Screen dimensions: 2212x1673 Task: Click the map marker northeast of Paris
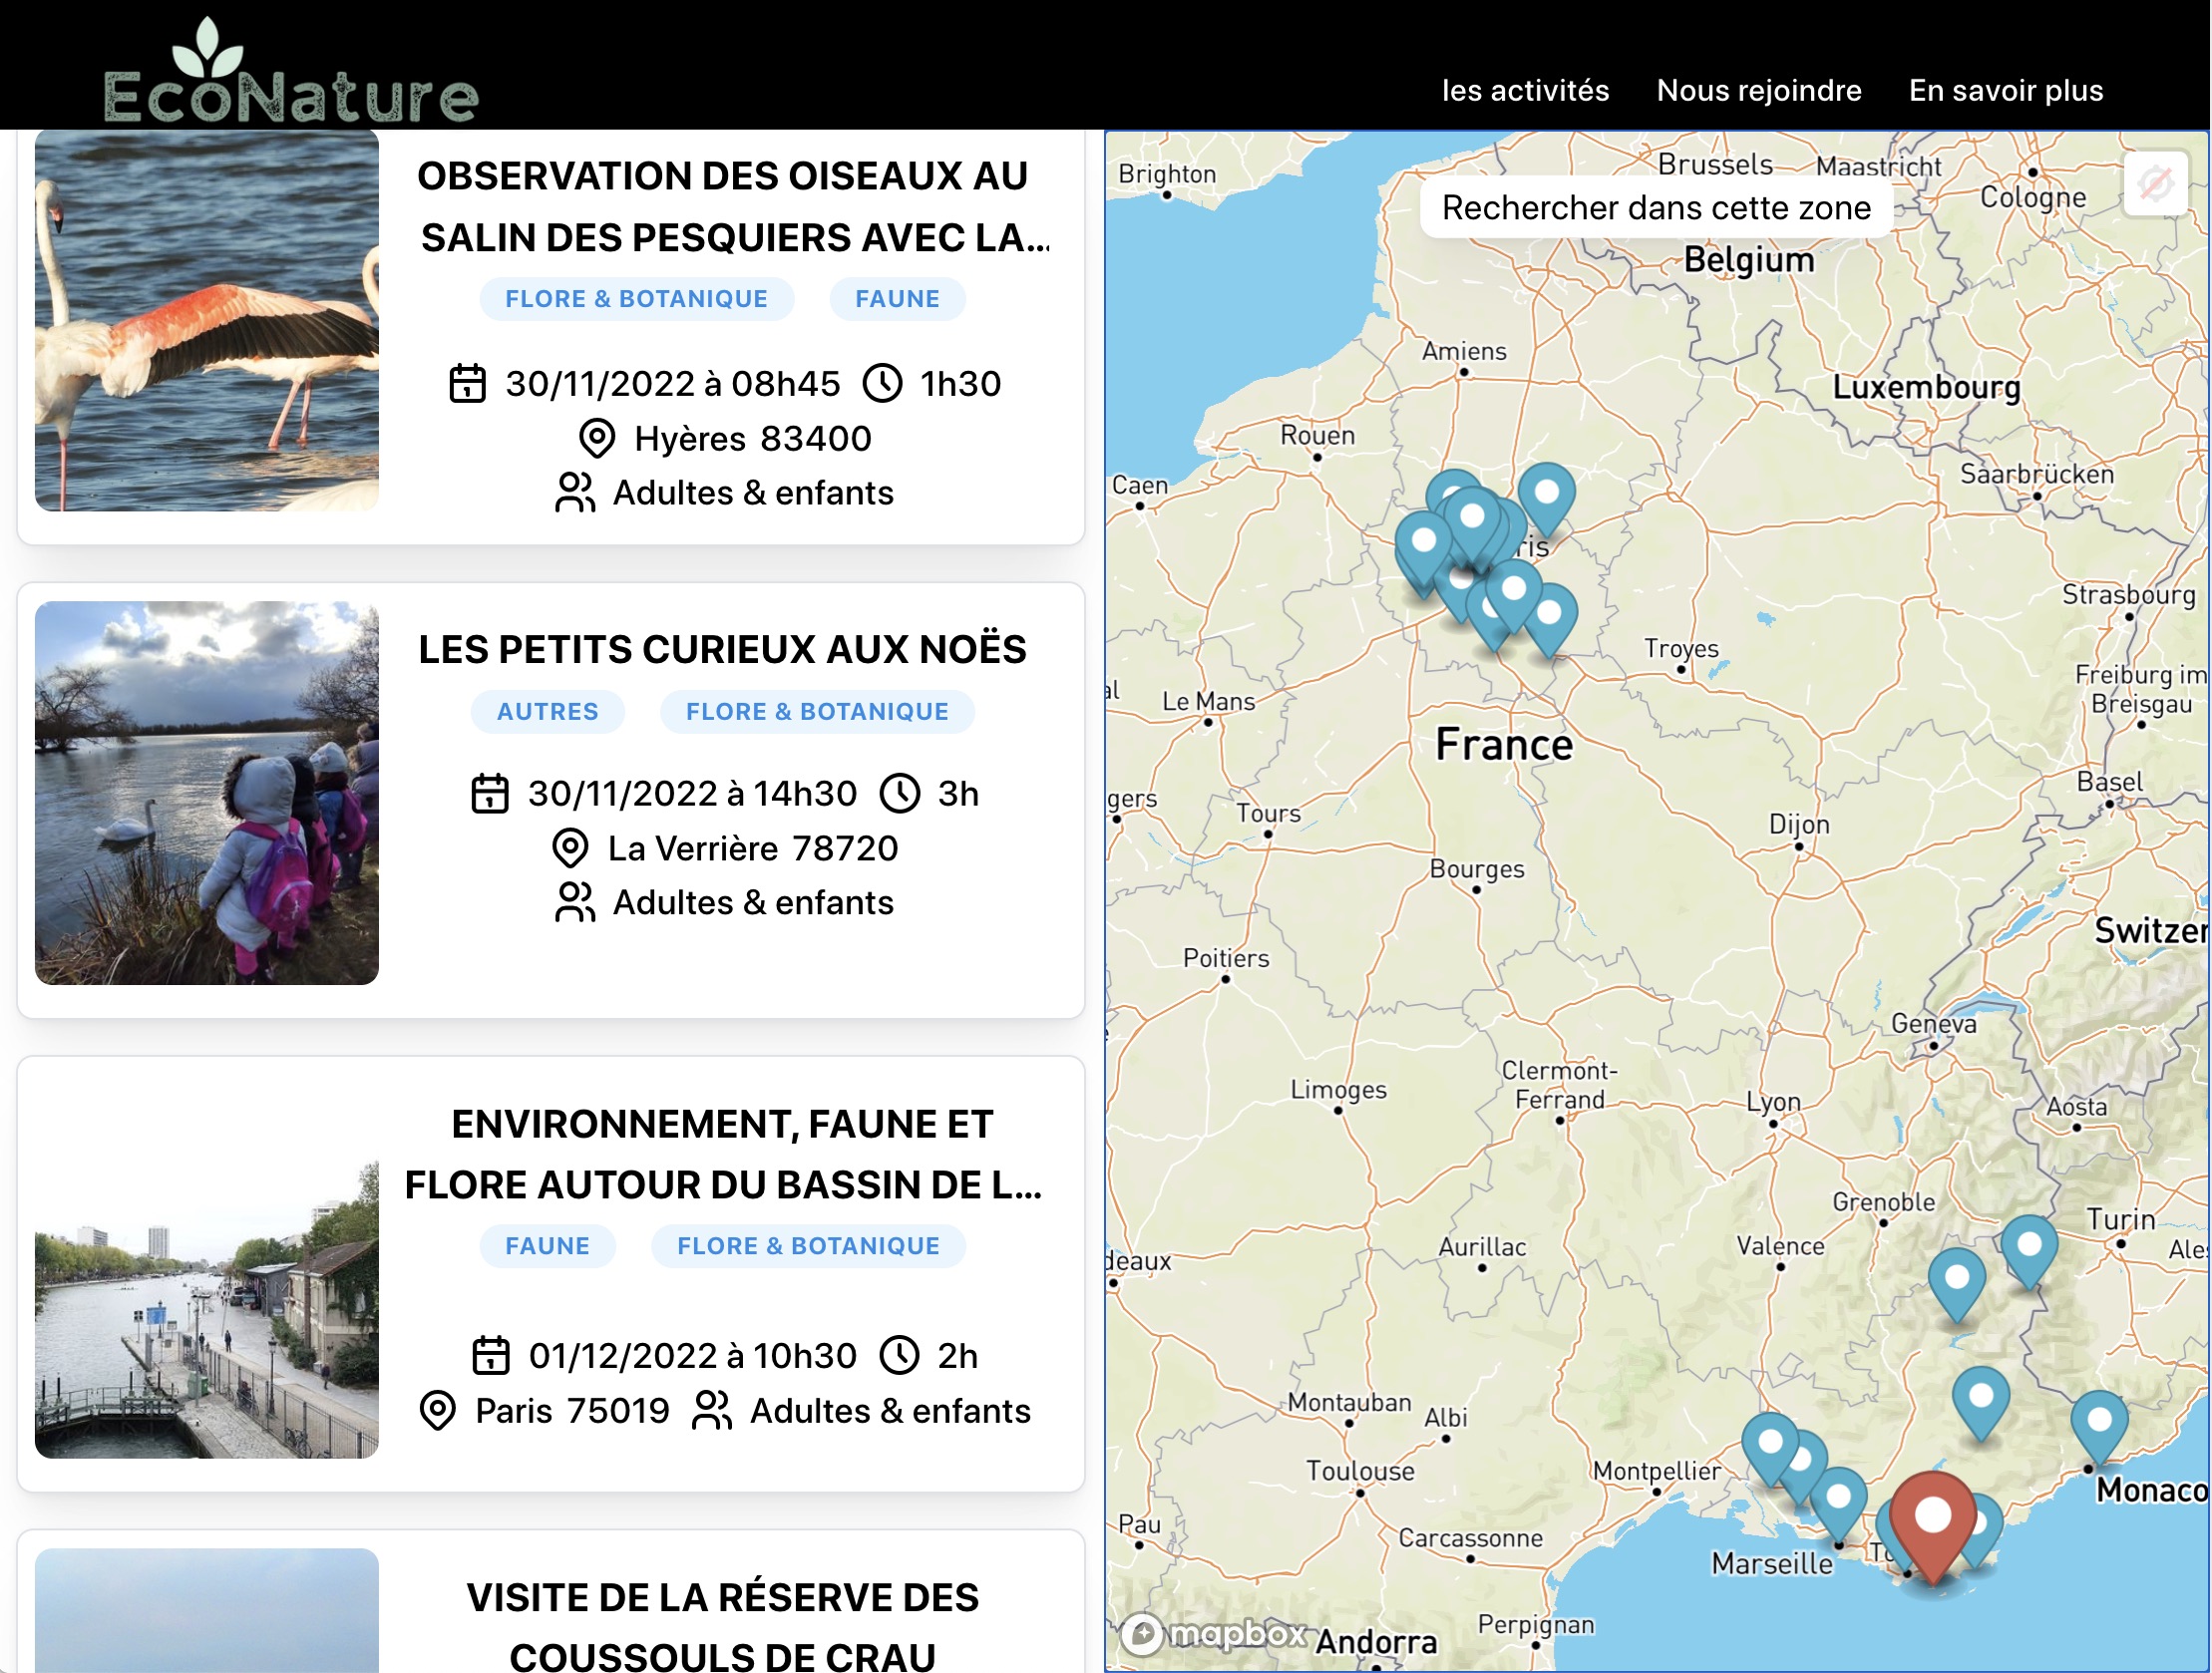[1547, 499]
